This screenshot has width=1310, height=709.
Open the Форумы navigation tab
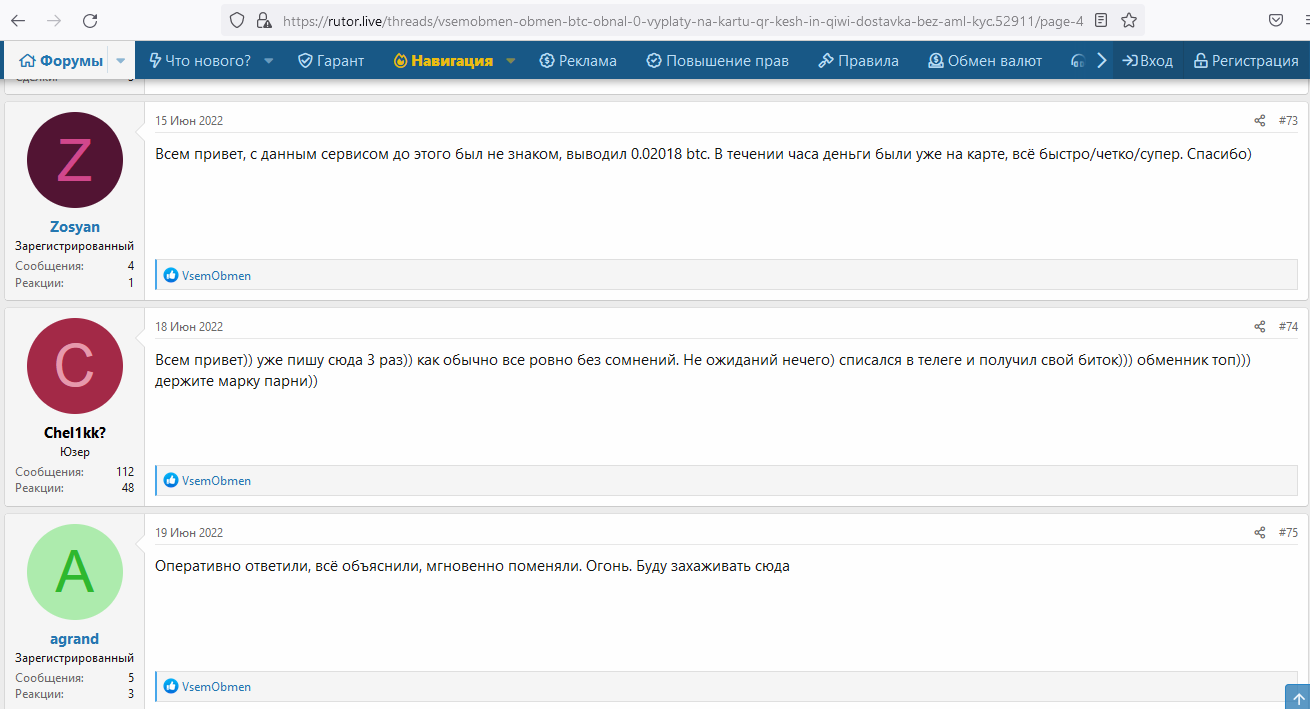61,61
